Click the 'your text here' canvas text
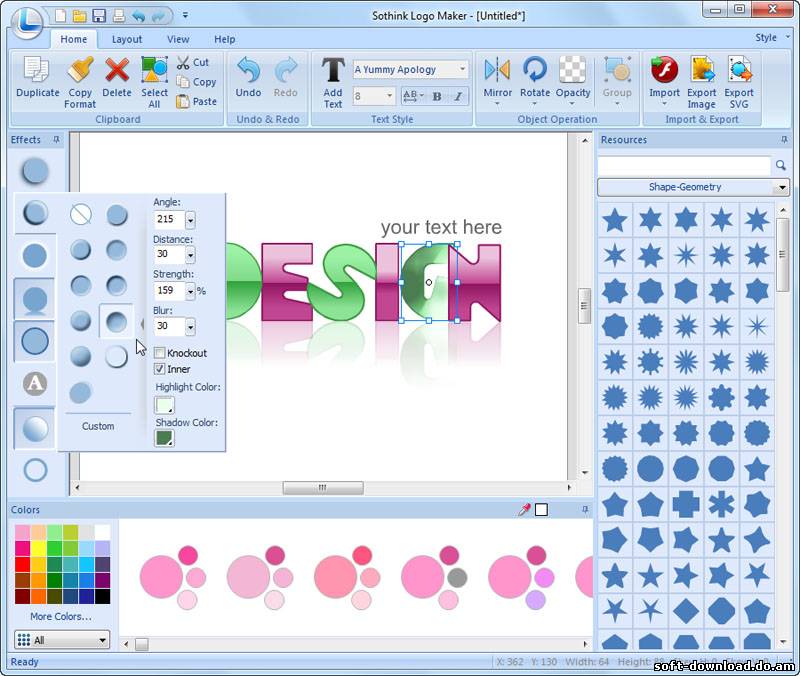 [441, 227]
